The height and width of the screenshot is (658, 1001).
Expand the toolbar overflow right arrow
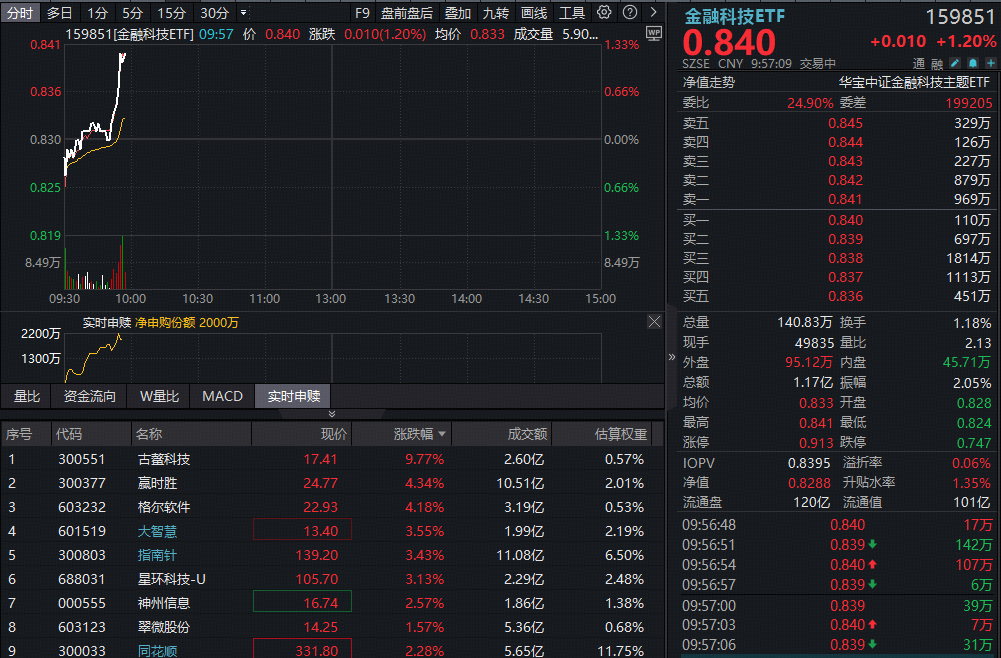click(x=653, y=13)
